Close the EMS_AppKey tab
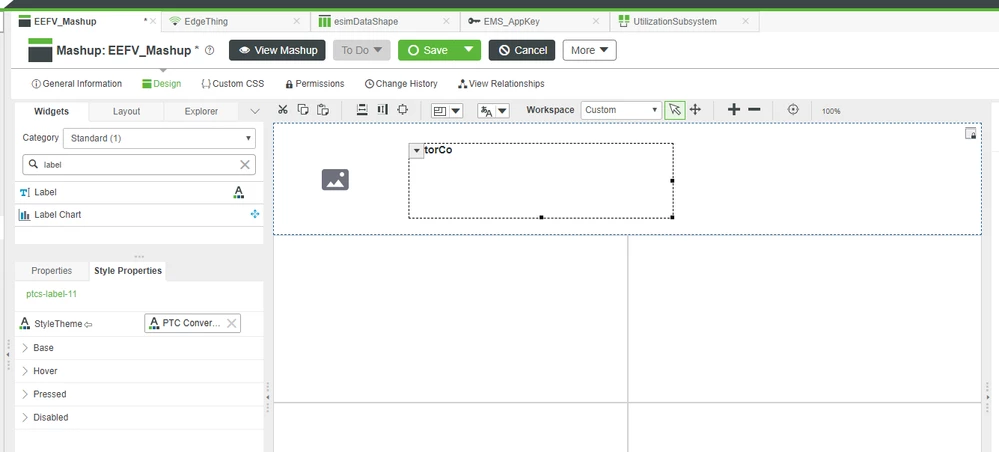Screen dimensions: 999x452 tap(596, 21)
